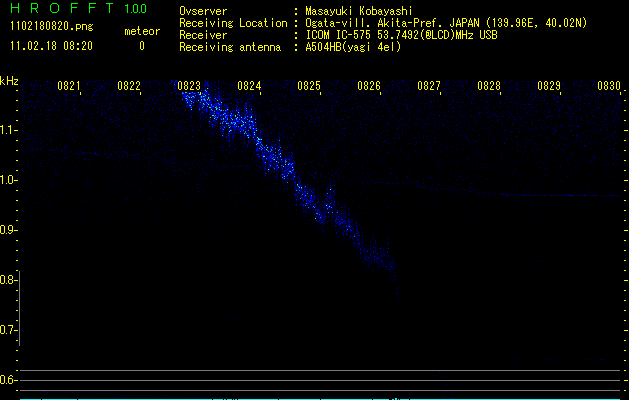
Task: Click time marker 0822
Action: 129,86
